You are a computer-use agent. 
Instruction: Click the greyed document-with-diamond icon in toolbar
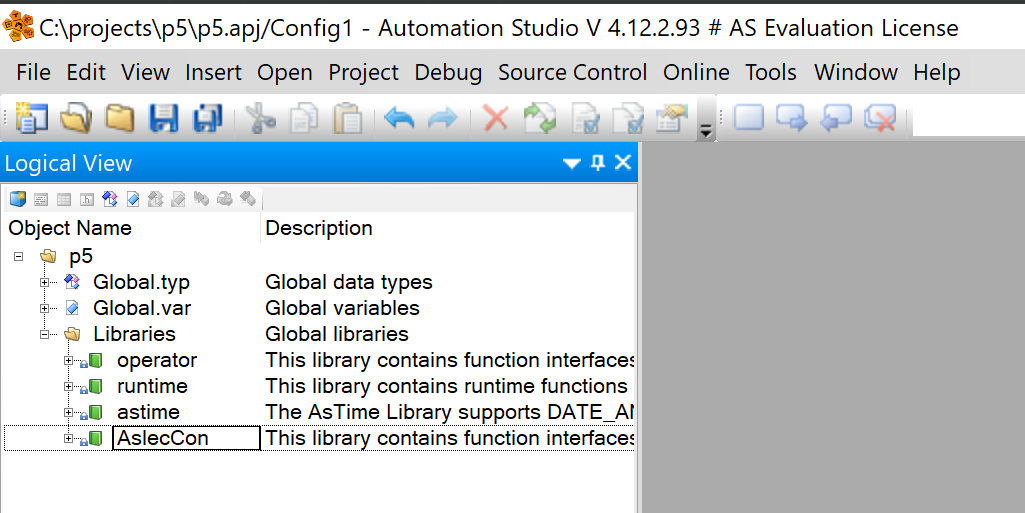pyautogui.click(x=178, y=199)
